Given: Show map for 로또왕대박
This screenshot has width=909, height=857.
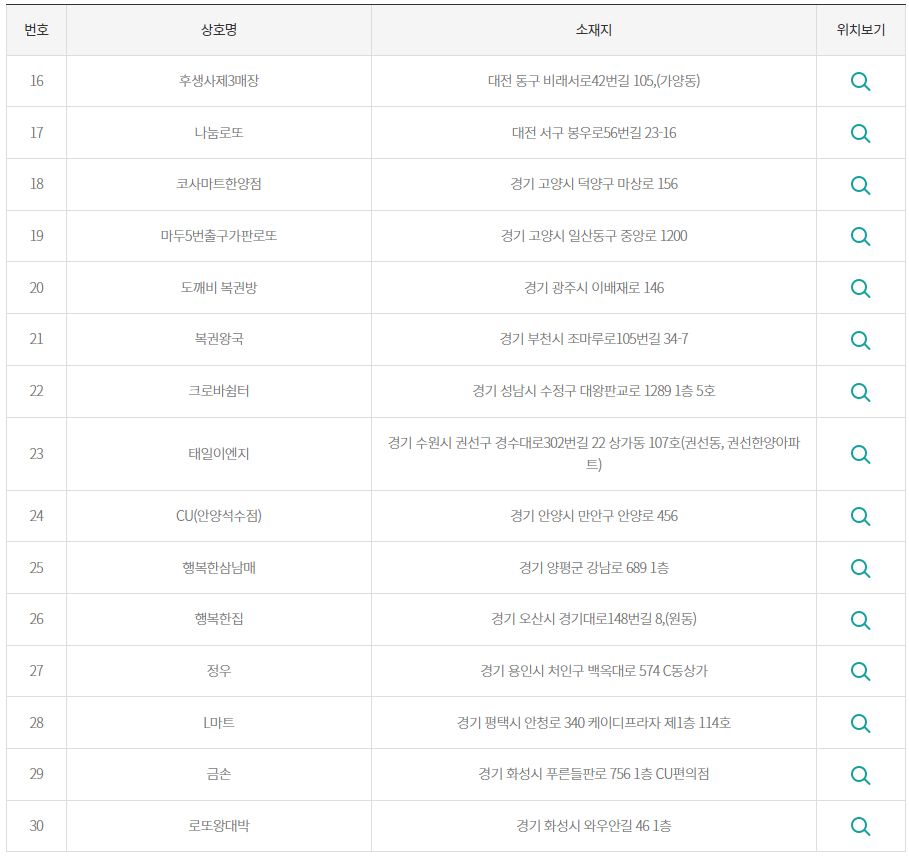Looking at the screenshot, I should [x=860, y=826].
